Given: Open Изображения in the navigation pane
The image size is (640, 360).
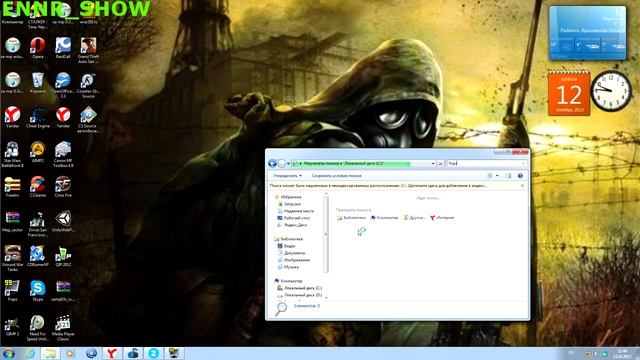Looking at the screenshot, I should tap(297, 260).
